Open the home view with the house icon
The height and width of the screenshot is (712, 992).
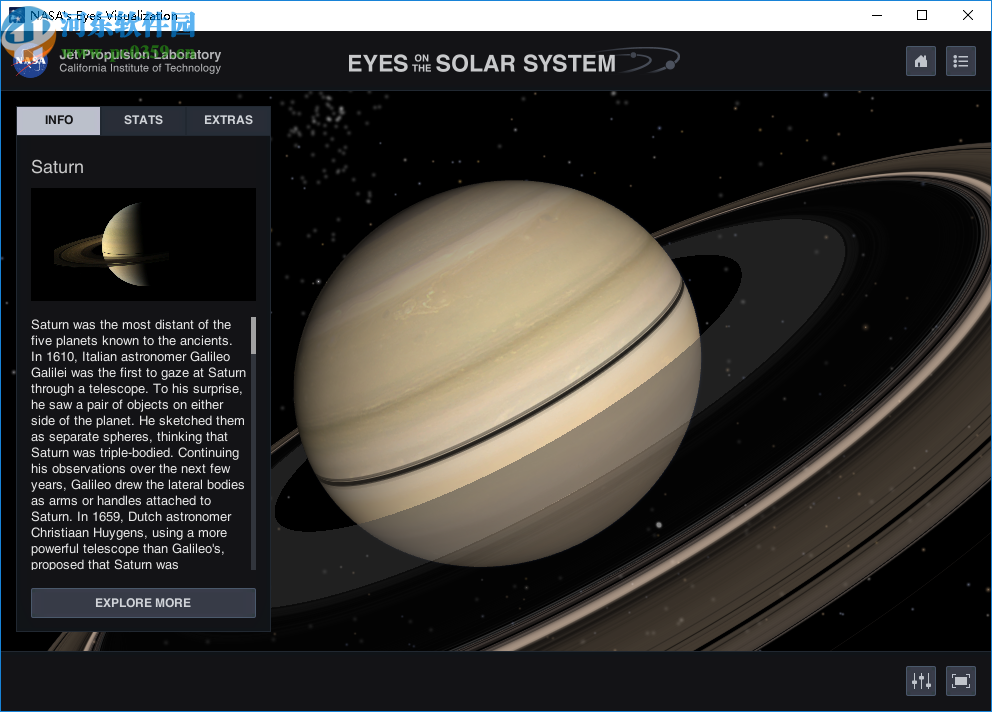click(920, 61)
